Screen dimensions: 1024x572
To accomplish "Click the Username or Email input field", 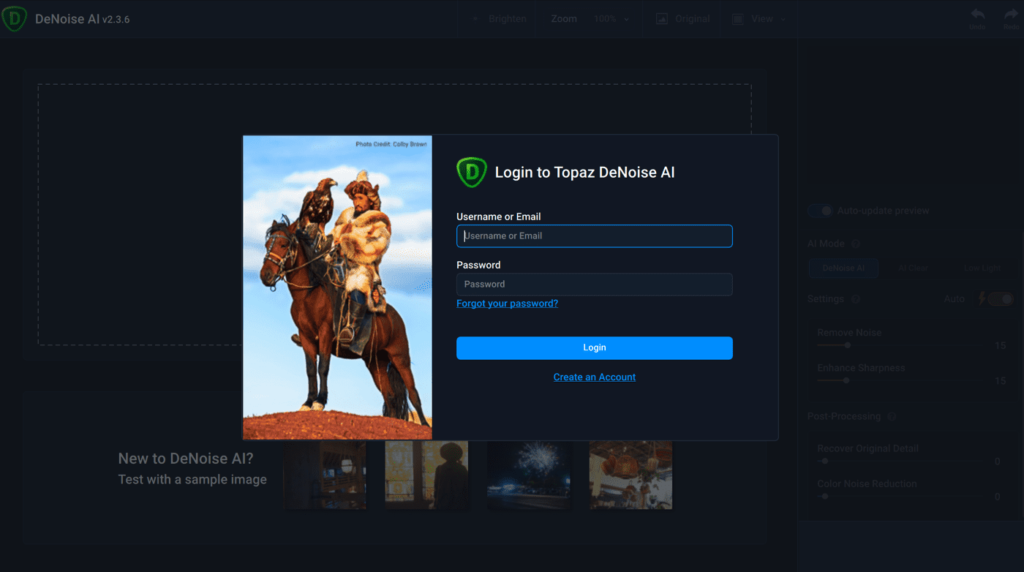I will pyautogui.click(x=594, y=236).
